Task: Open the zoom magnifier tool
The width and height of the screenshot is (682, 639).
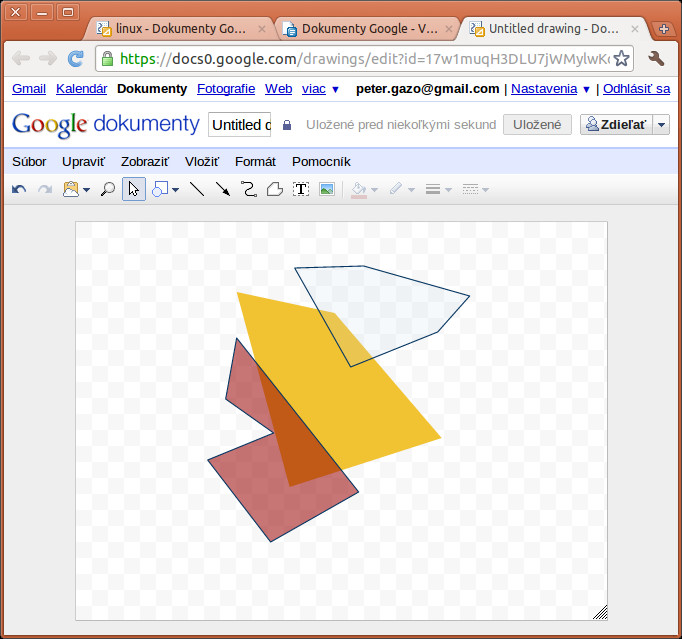Action: tap(108, 189)
